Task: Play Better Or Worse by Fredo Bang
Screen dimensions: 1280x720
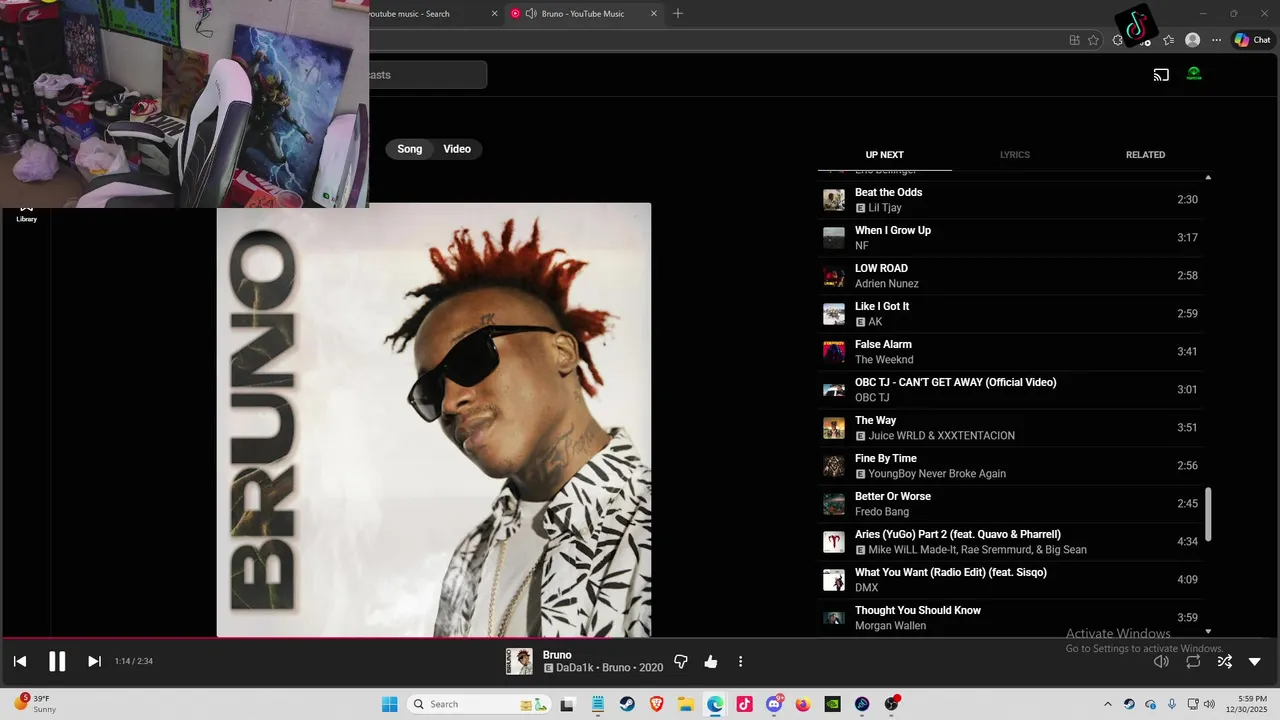Action: point(1010,504)
